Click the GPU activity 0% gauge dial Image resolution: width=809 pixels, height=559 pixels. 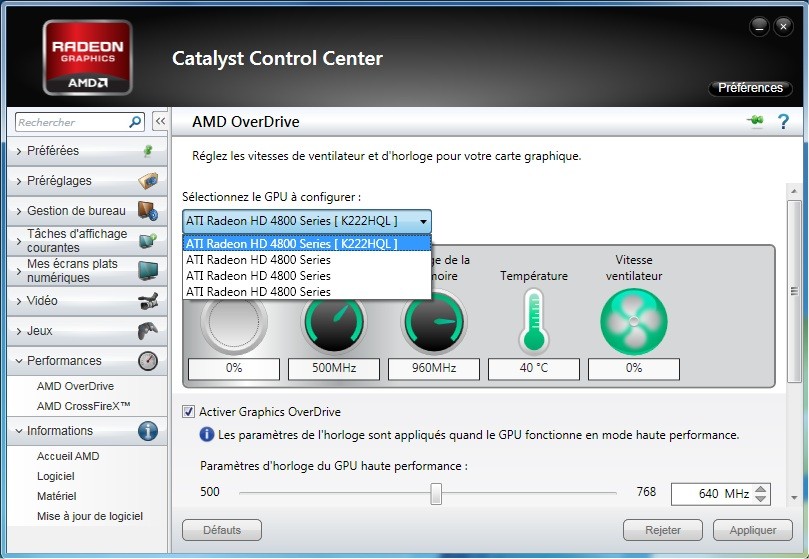coord(234,323)
